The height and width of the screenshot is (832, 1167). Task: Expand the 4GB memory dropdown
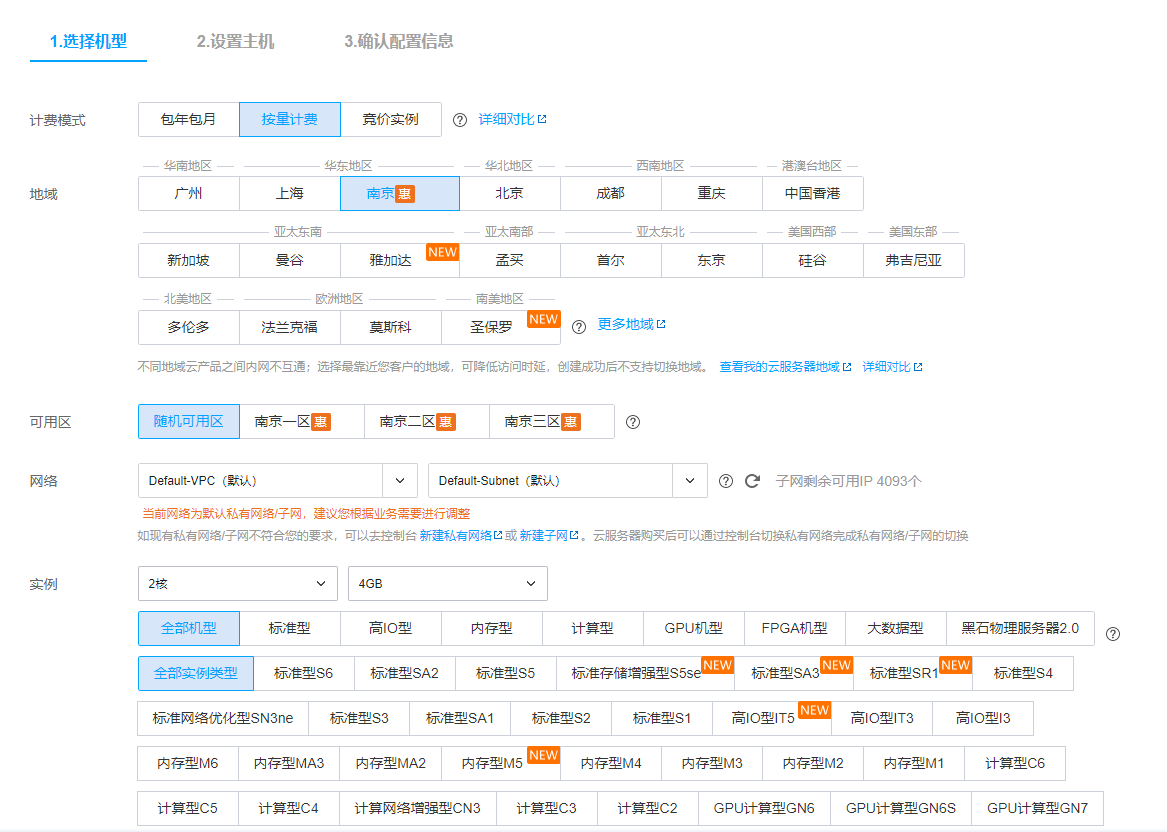[x=447, y=584]
